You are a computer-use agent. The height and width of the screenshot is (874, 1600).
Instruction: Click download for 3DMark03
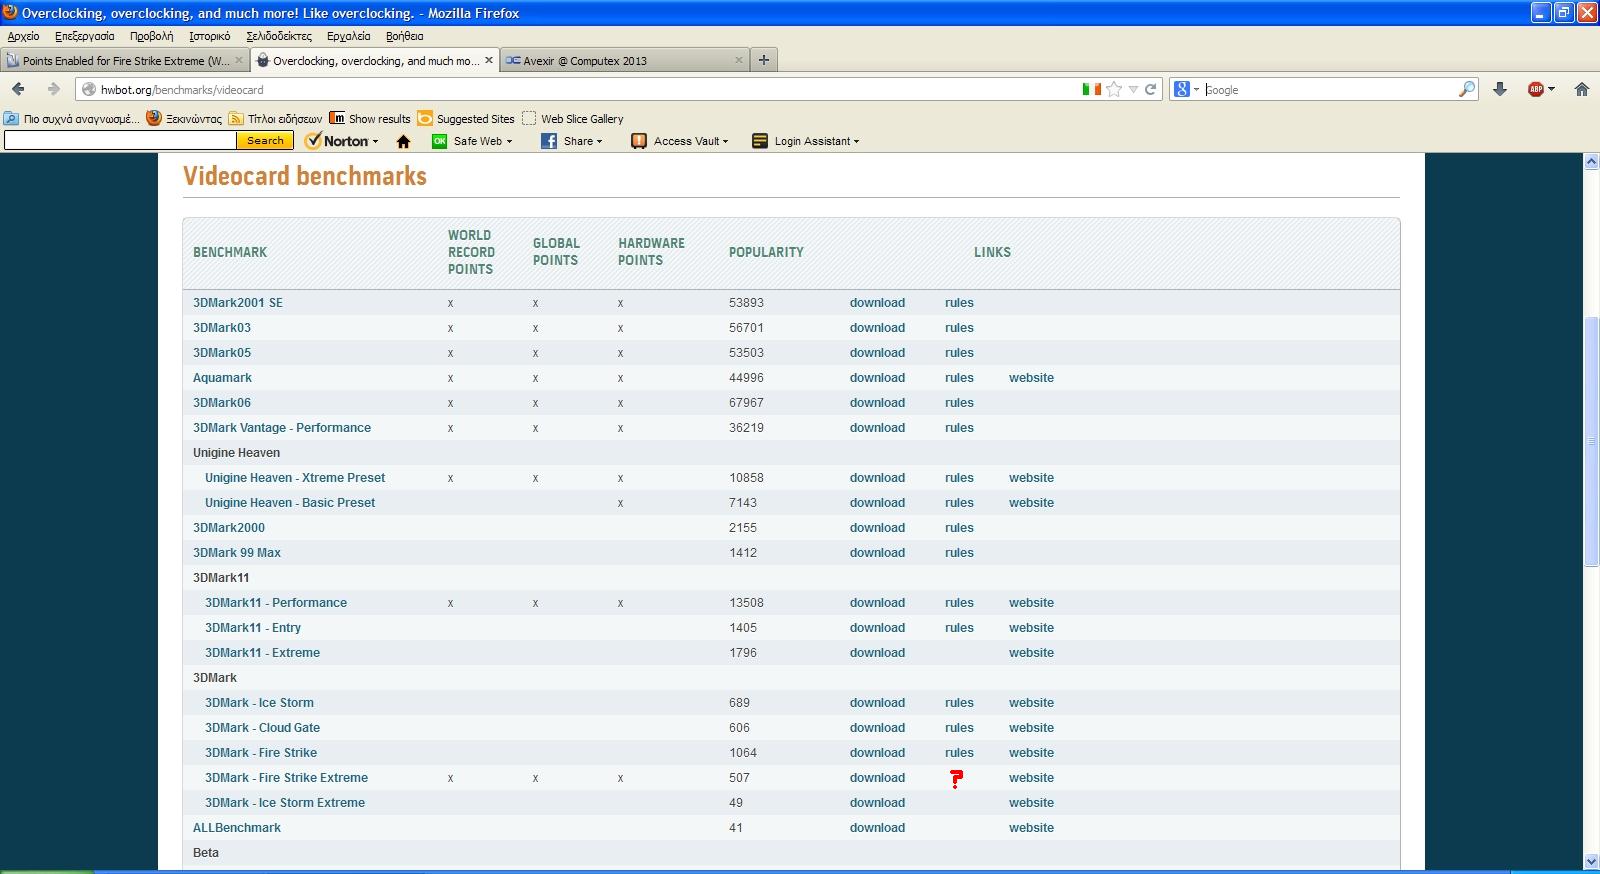[x=877, y=328]
